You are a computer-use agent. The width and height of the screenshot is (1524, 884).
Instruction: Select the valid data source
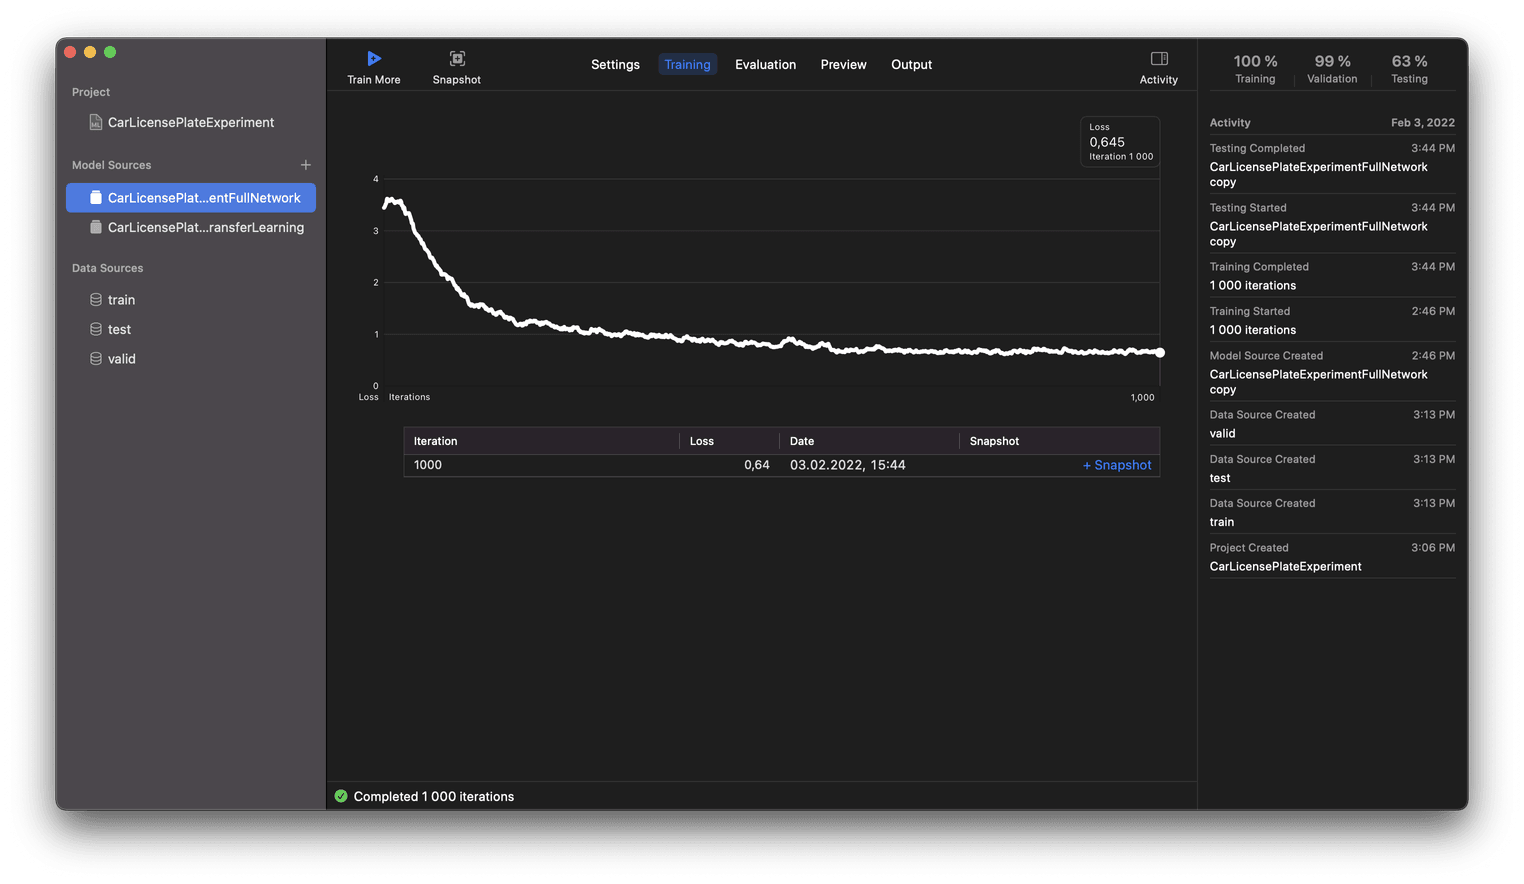[121, 358]
